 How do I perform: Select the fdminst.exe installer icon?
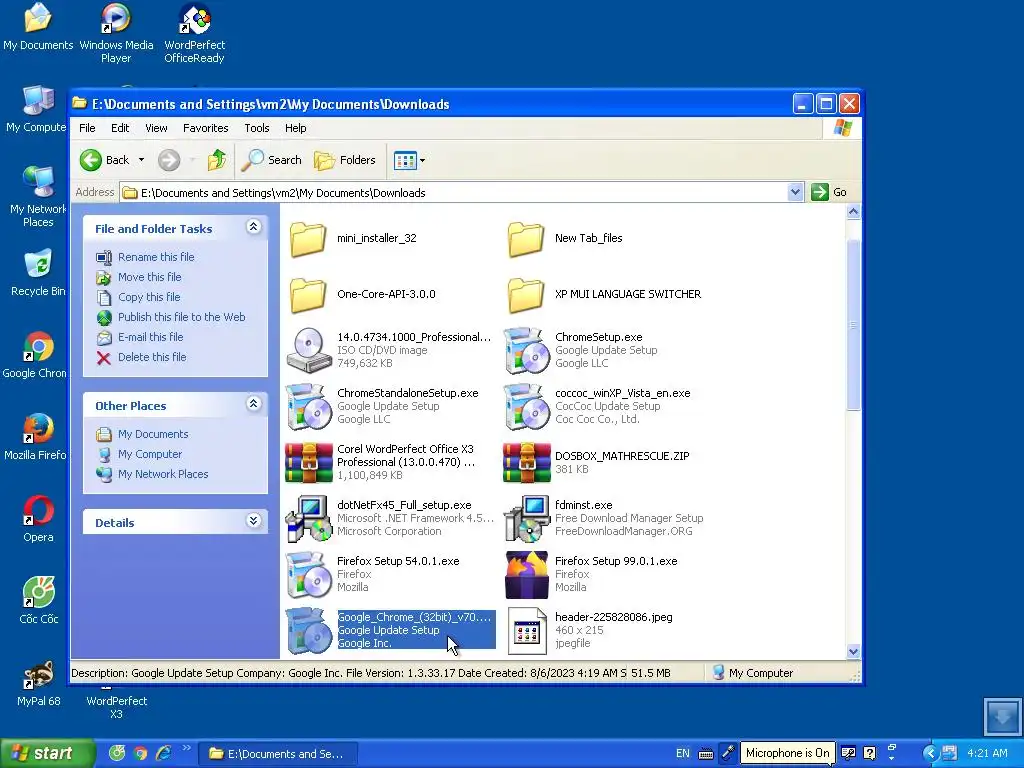tap(526, 519)
